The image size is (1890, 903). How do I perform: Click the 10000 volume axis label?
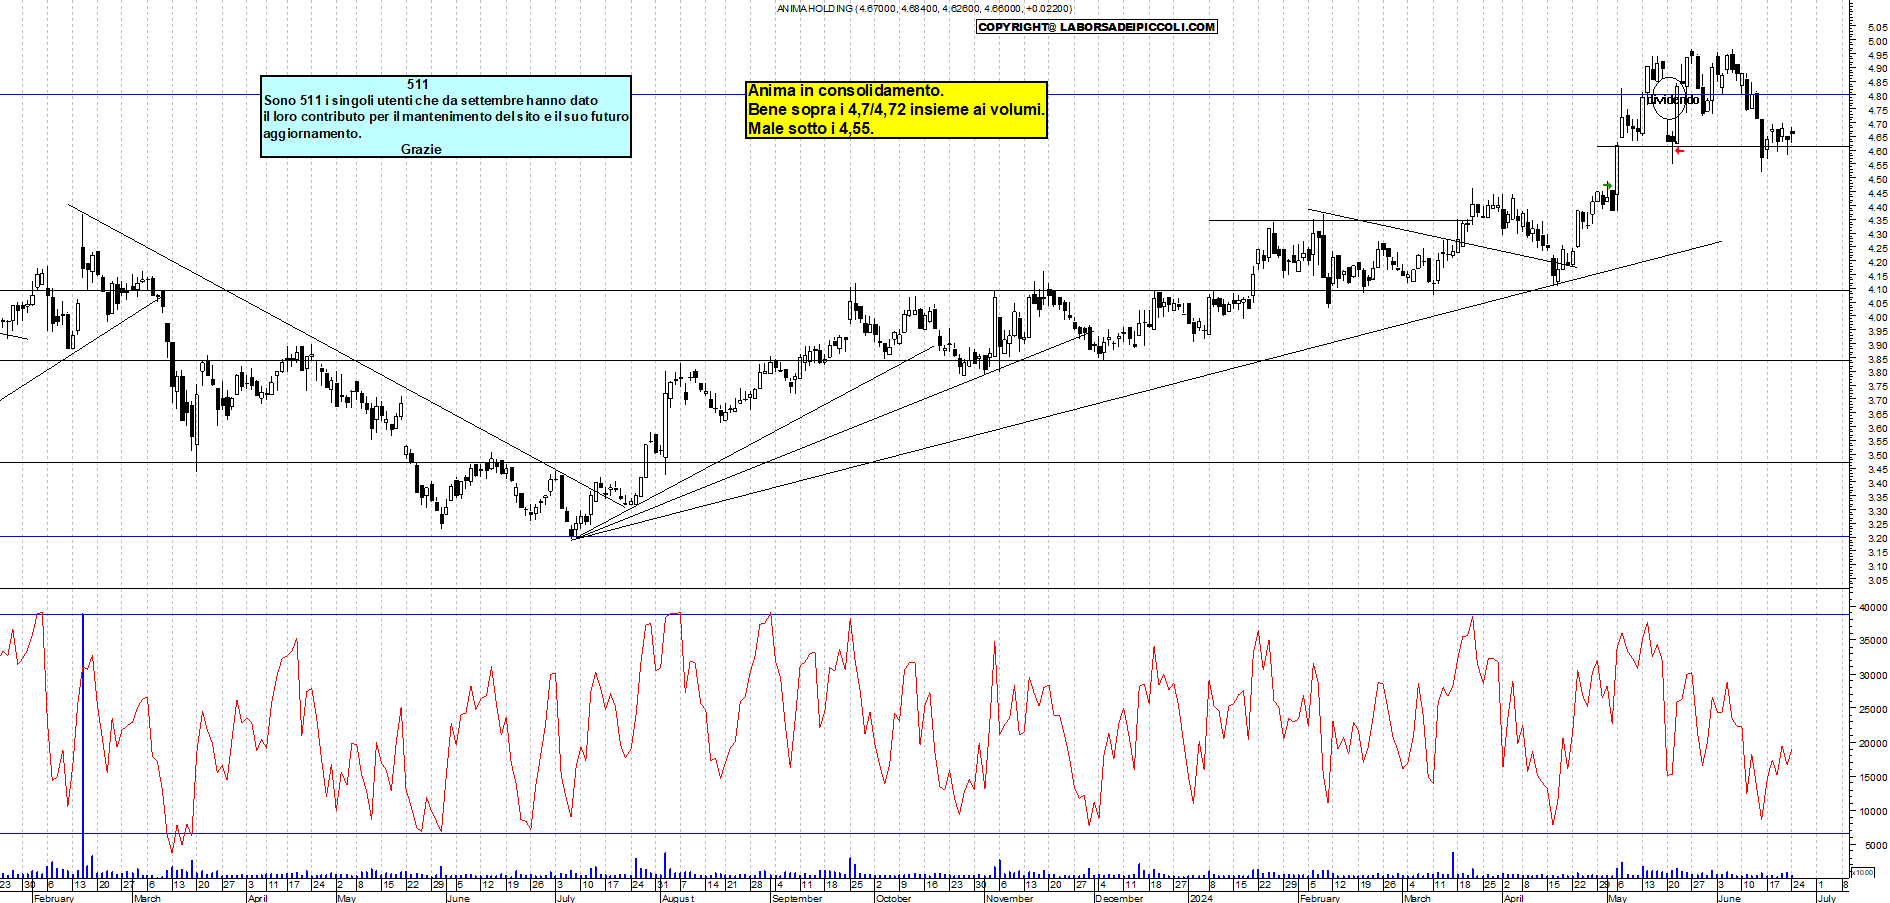pyautogui.click(x=1873, y=811)
